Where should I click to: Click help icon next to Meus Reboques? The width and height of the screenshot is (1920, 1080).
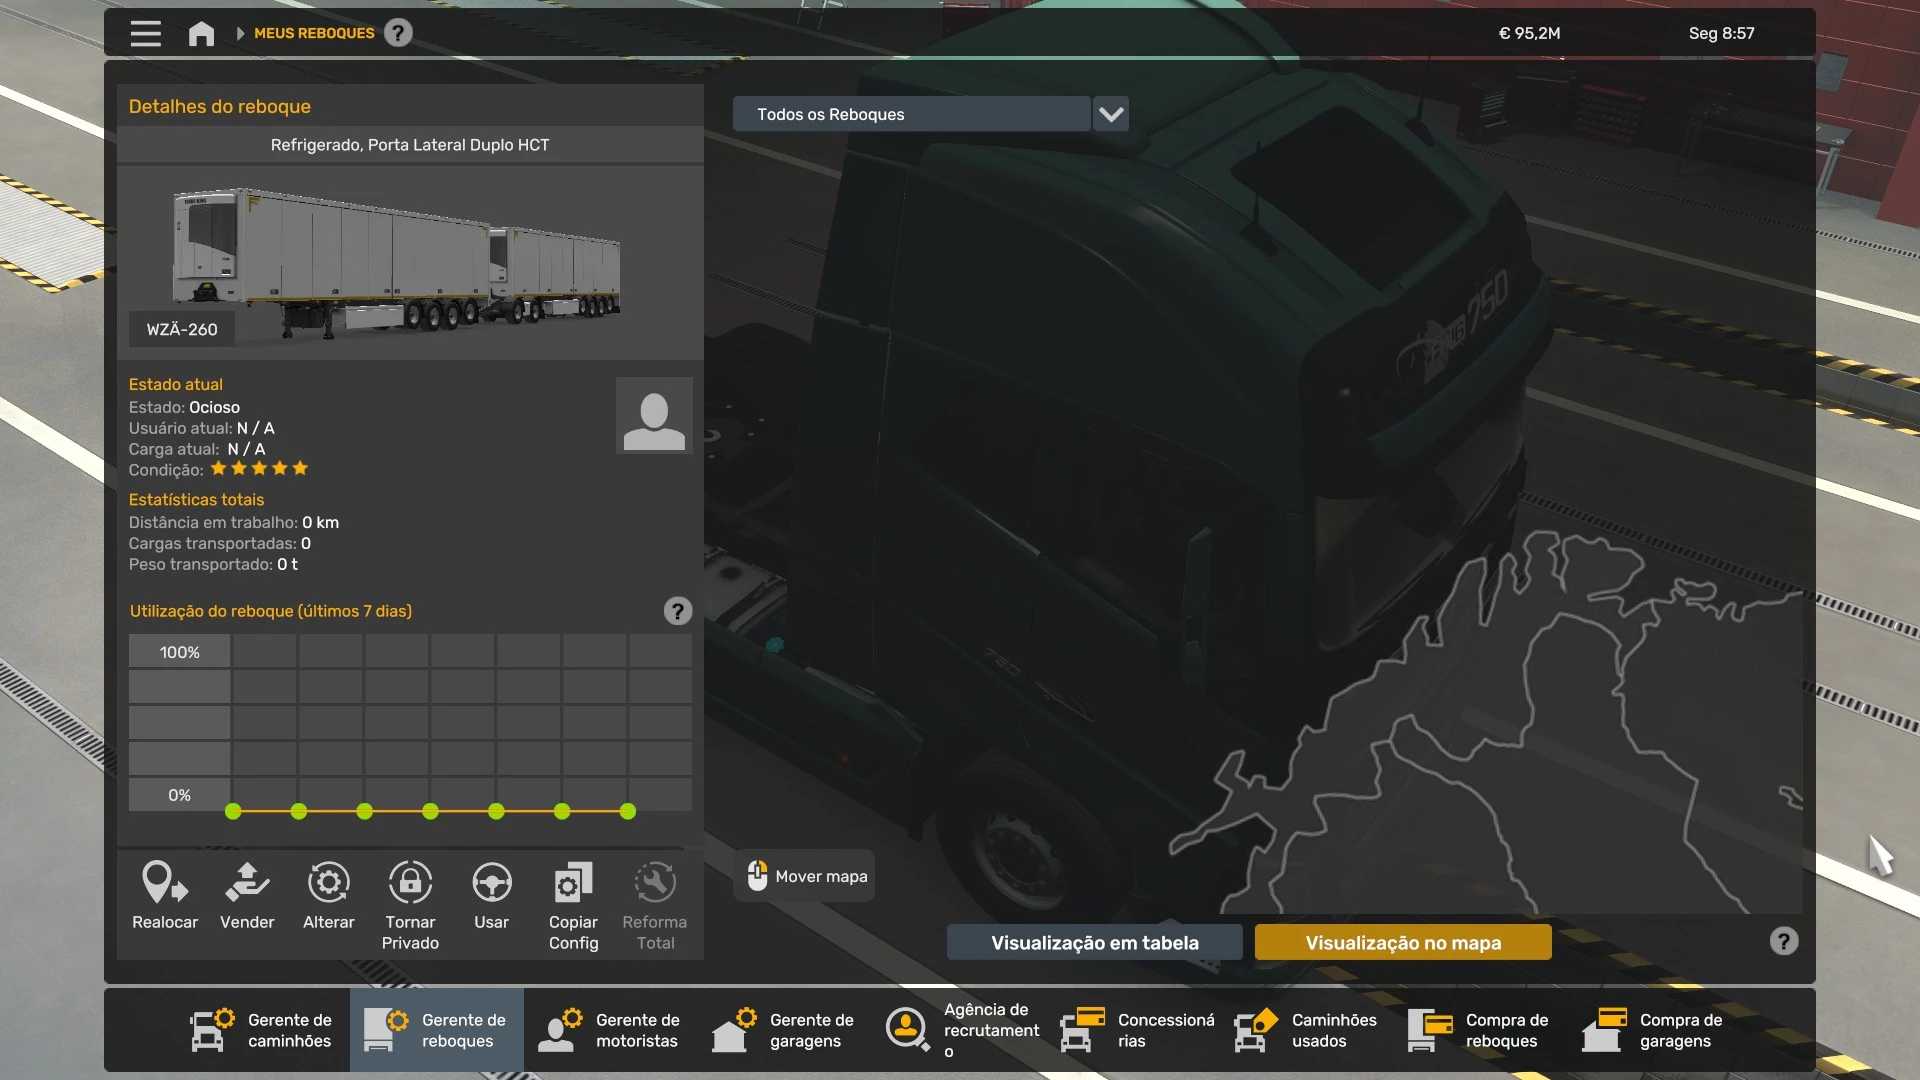[x=398, y=34]
